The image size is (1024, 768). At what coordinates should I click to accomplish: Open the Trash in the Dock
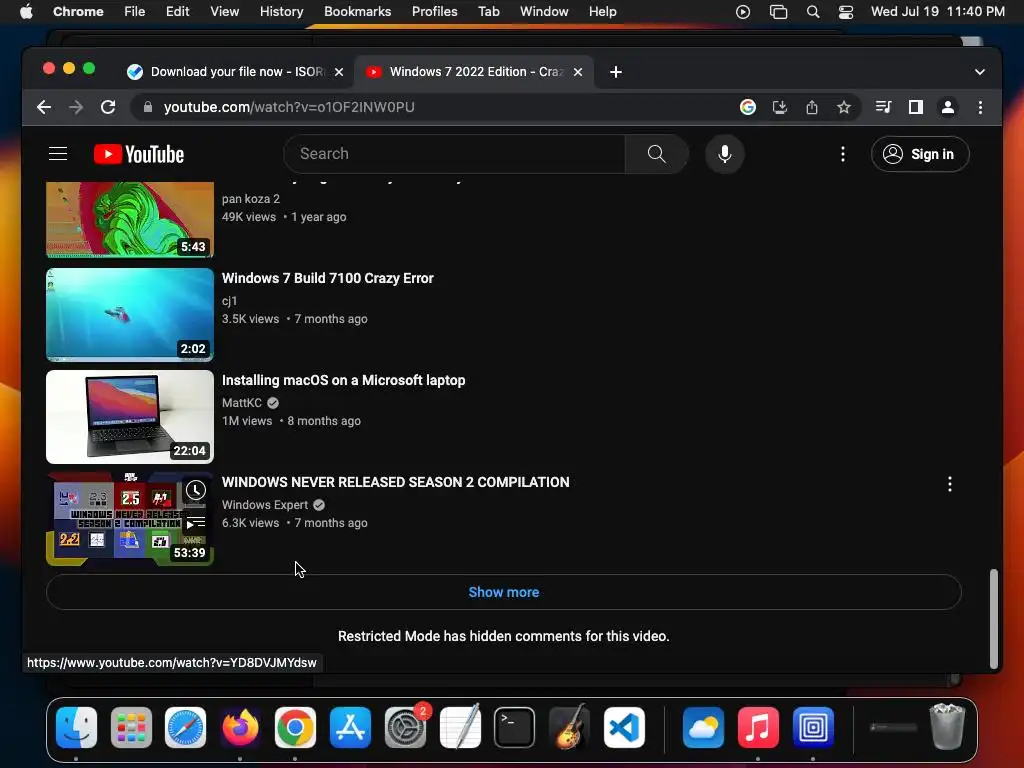point(946,726)
